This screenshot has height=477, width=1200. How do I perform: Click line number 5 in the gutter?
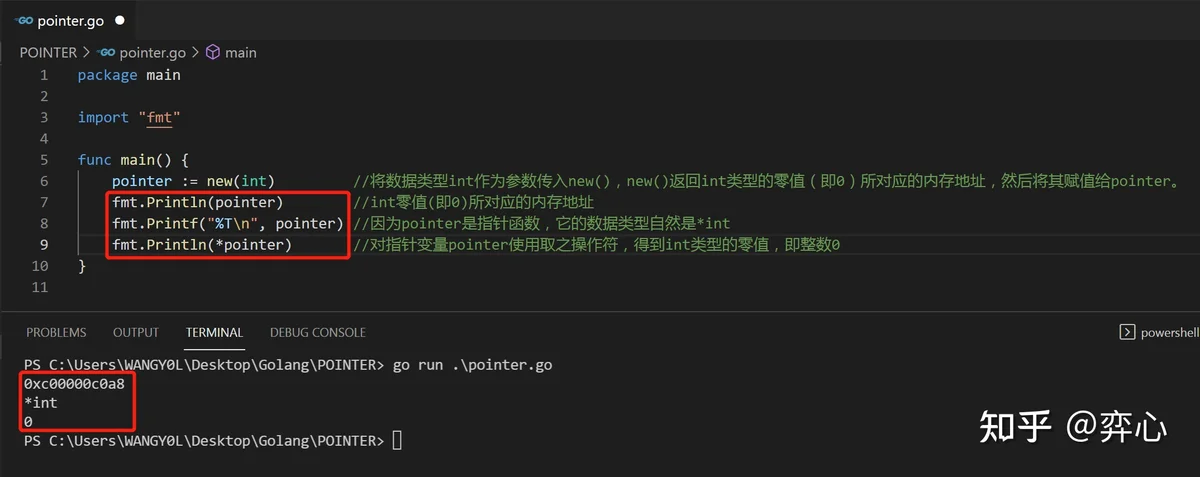43,160
